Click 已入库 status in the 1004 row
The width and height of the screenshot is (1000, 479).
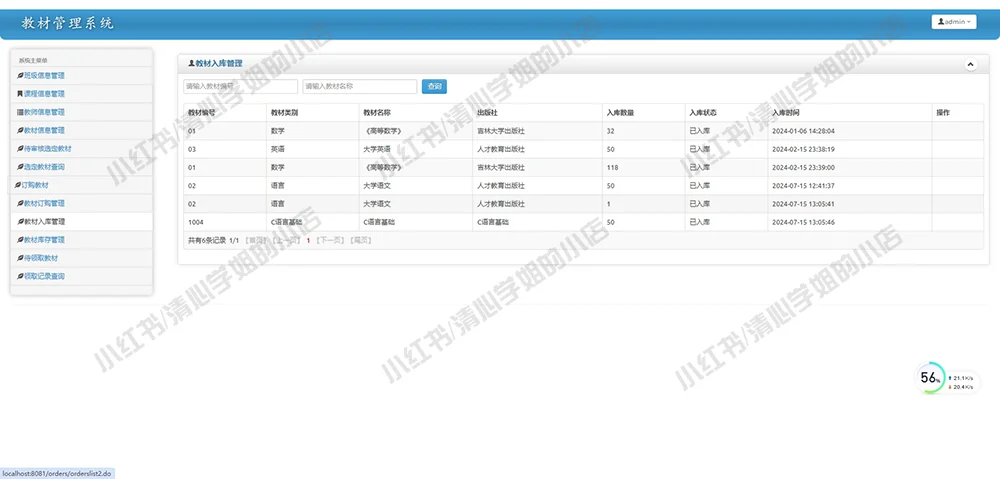(x=700, y=222)
